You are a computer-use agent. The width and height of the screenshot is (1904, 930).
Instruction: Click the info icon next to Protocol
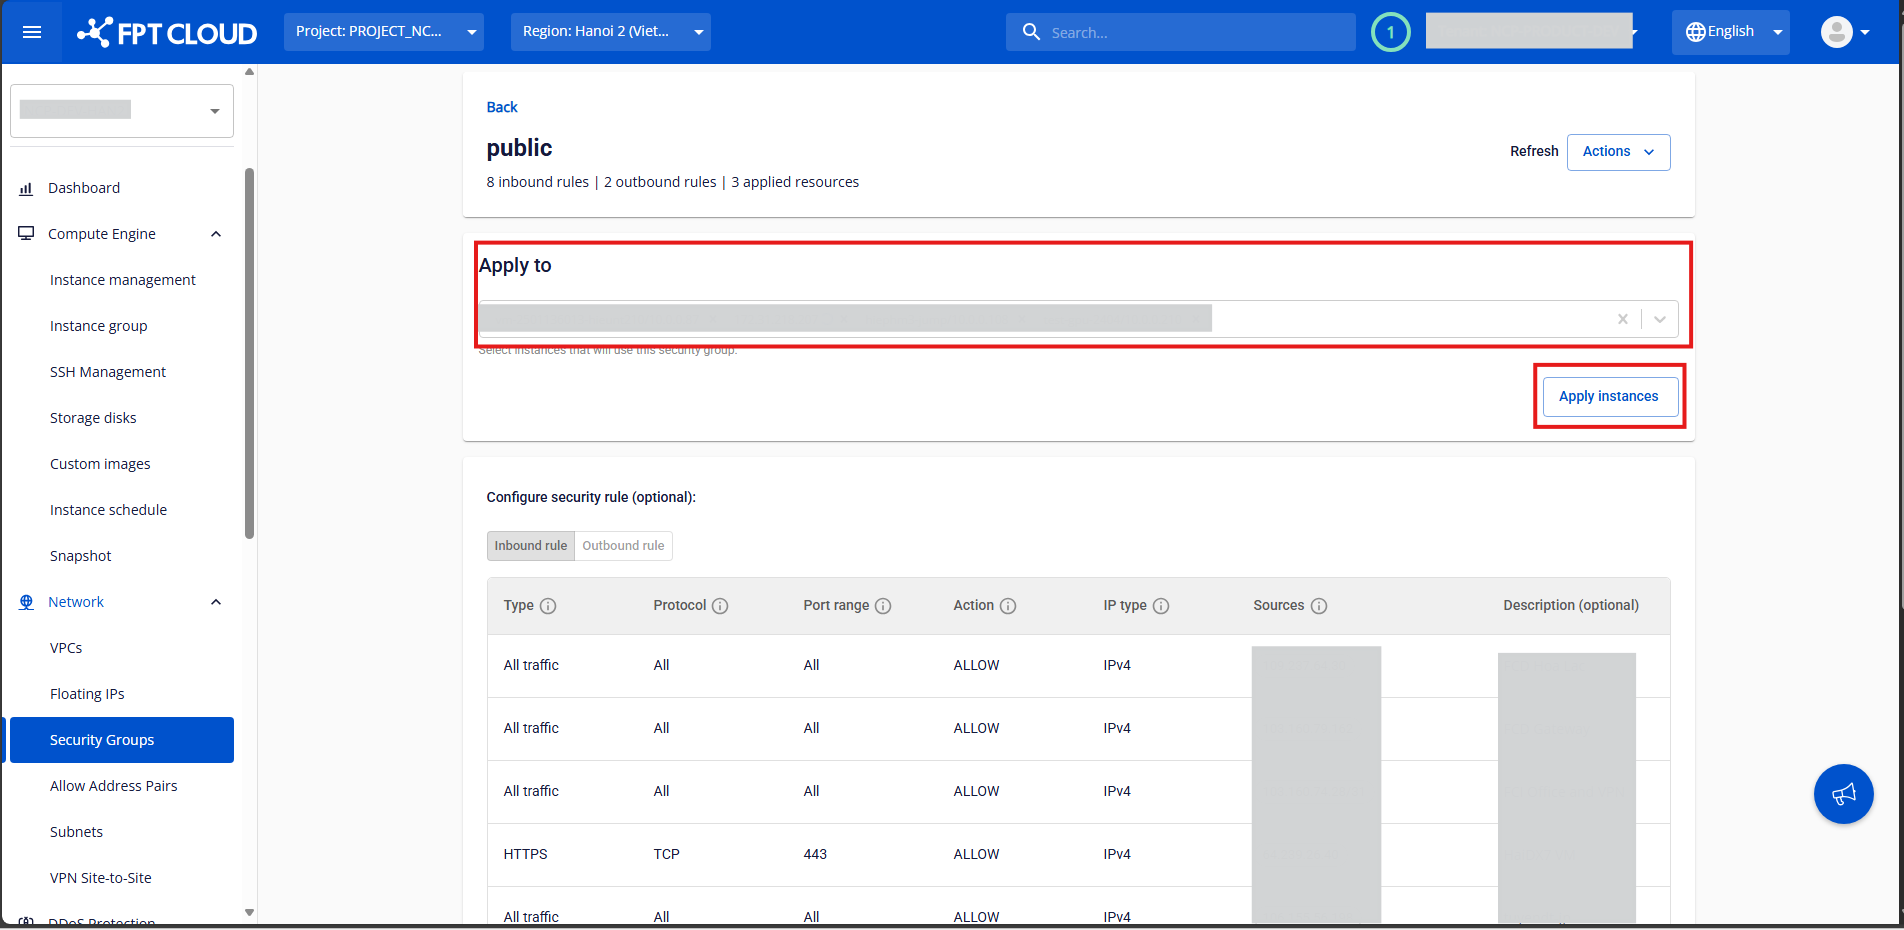[720, 606]
